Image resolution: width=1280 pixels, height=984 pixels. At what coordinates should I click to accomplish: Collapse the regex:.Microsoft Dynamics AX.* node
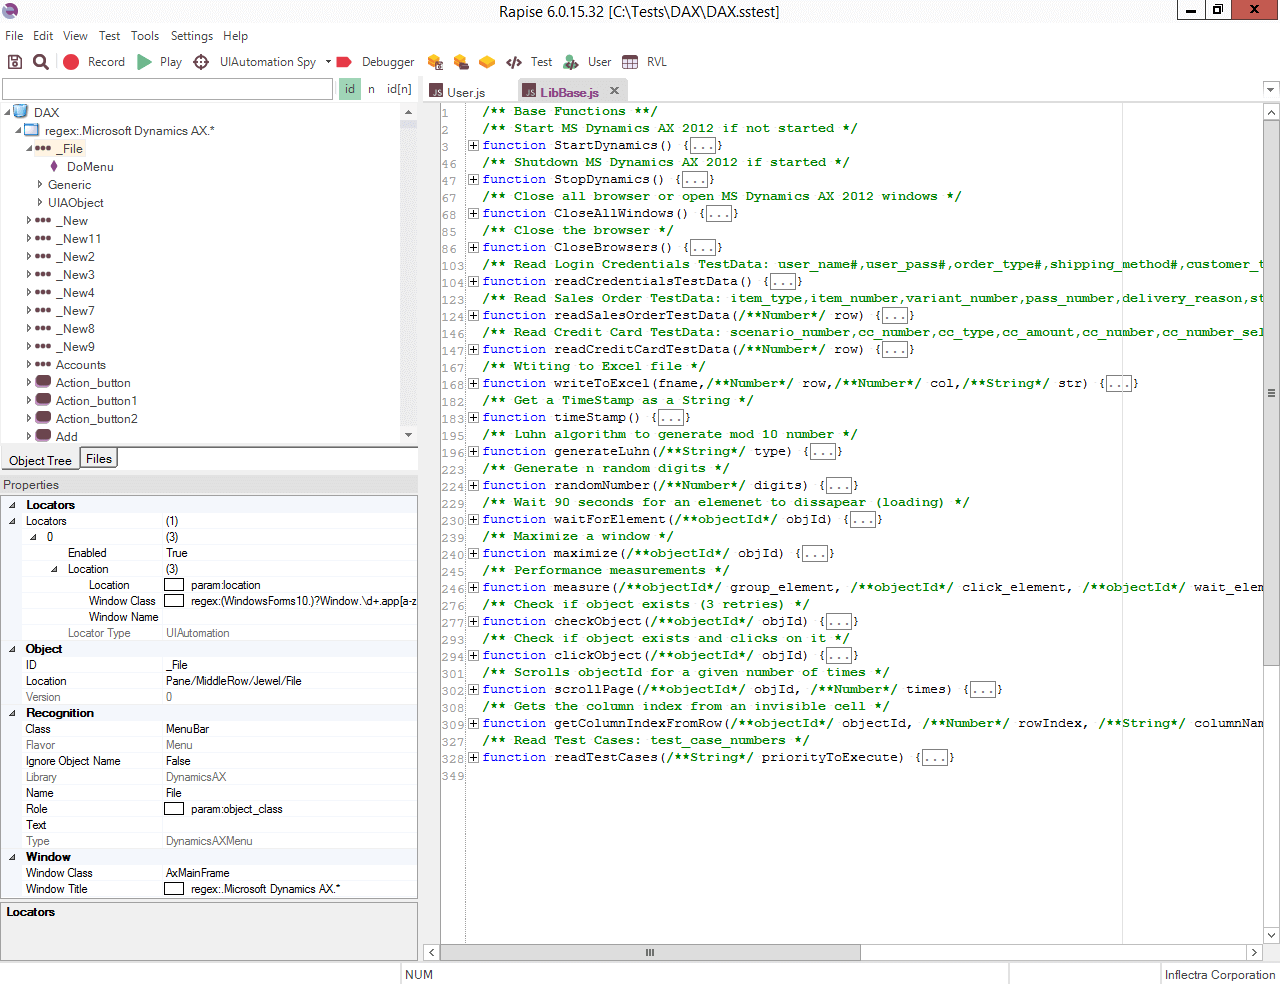[18, 130]
